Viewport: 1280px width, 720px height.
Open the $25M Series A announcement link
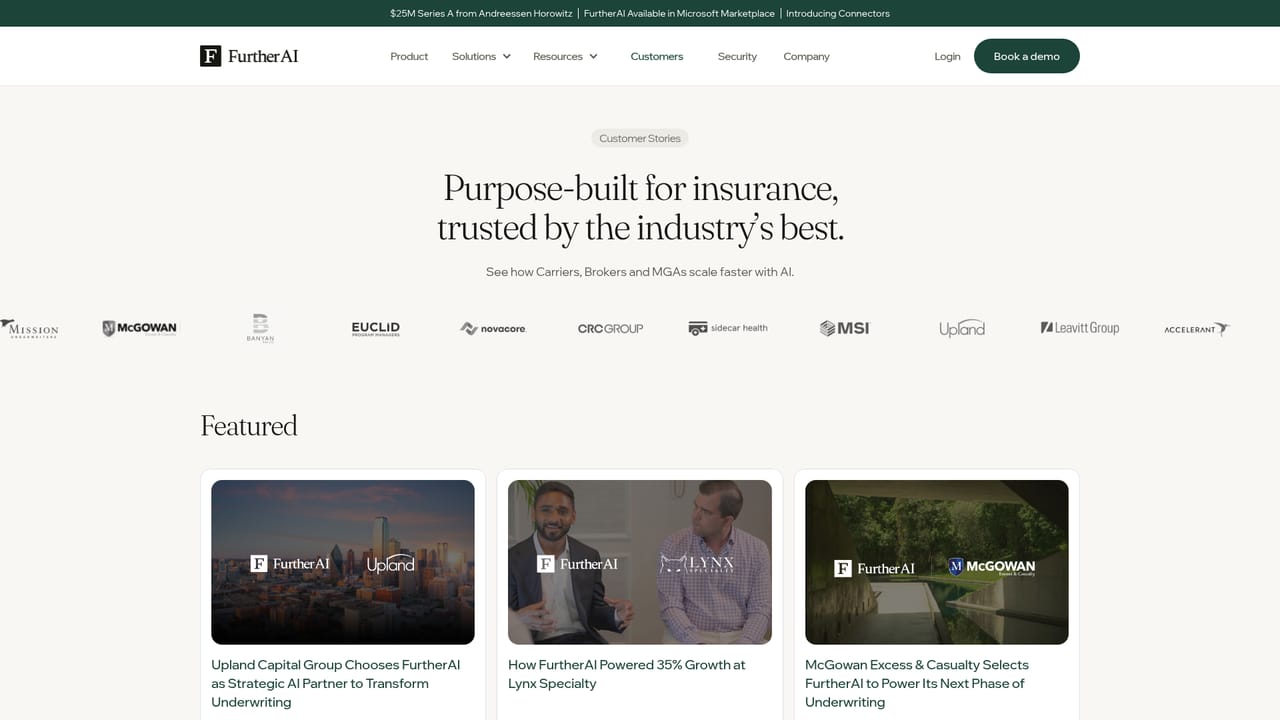tap(481, 13)
